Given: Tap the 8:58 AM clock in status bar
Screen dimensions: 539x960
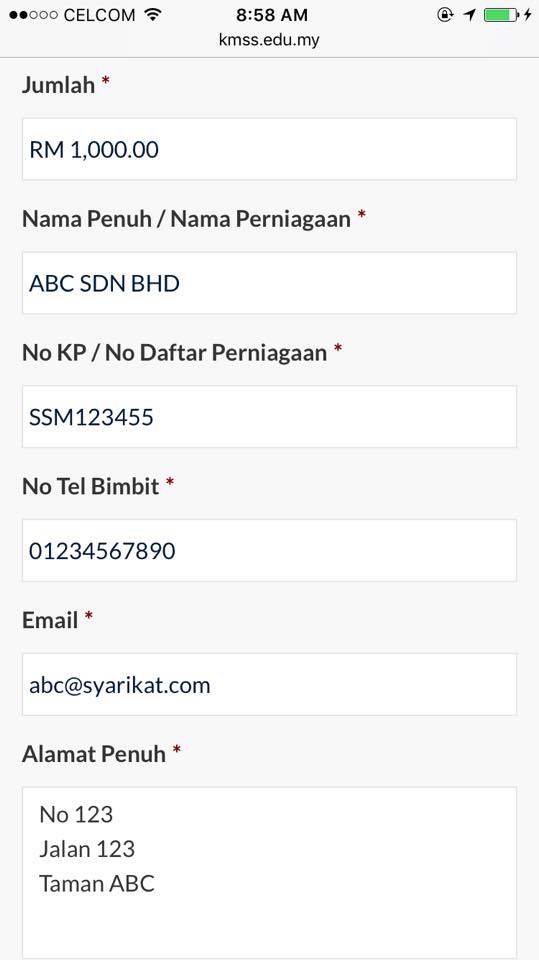Looking at the screenshot, I should point(272,15).
